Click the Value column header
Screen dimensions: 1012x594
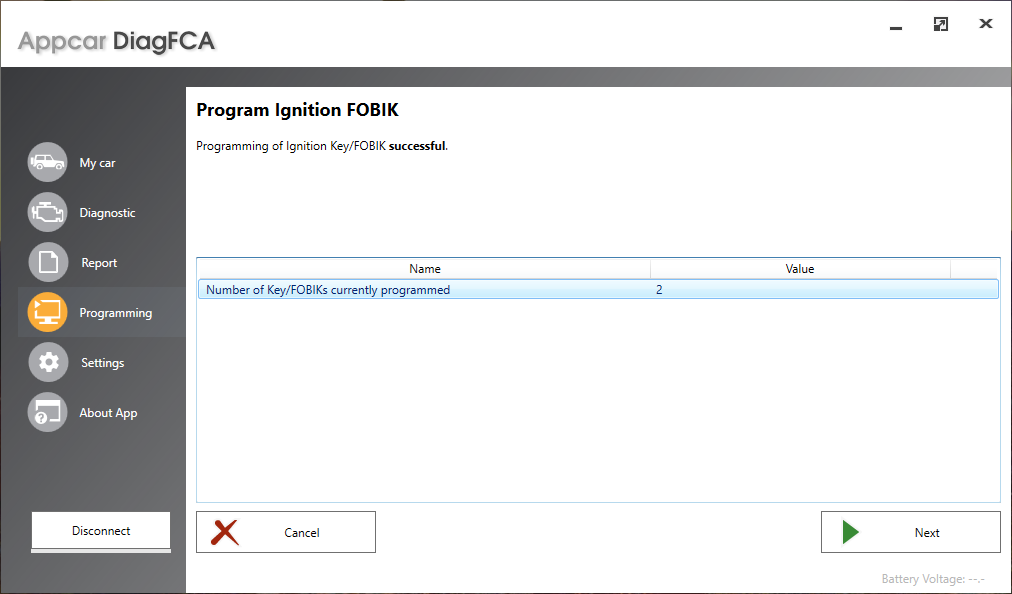point(799,268)
